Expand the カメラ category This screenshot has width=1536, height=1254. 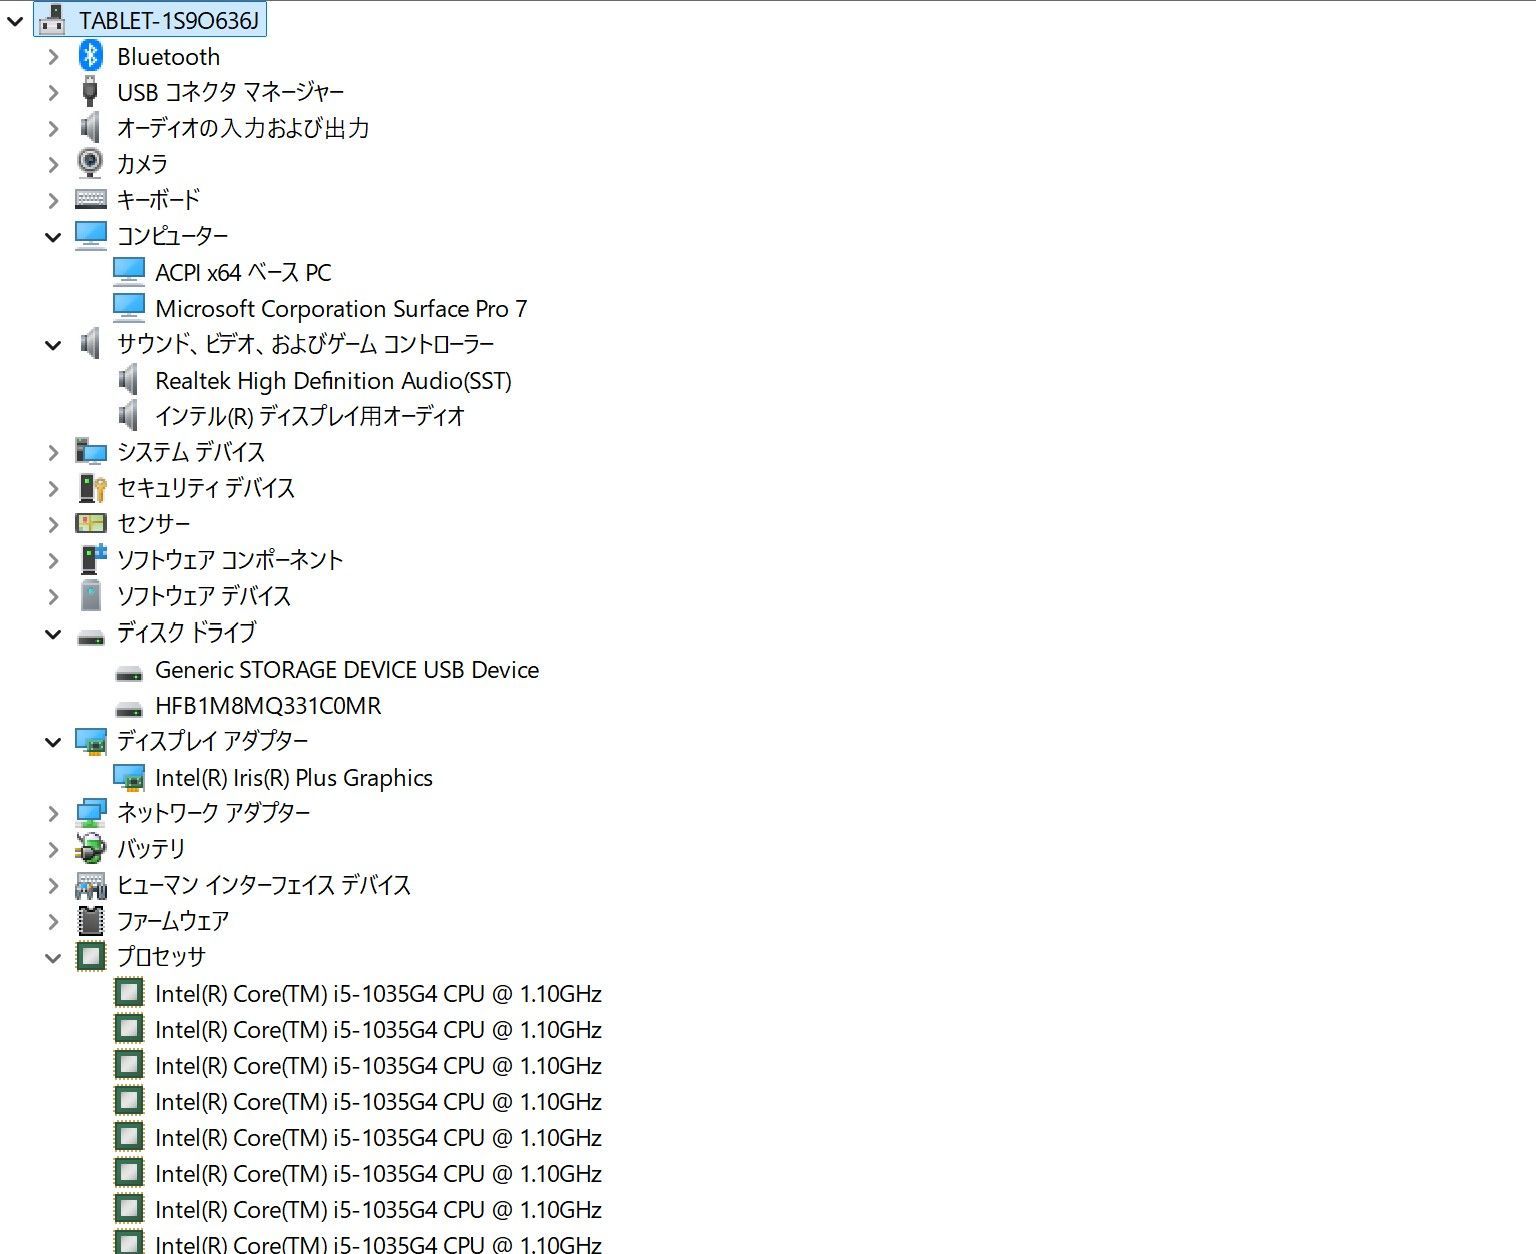pos(53,164)
